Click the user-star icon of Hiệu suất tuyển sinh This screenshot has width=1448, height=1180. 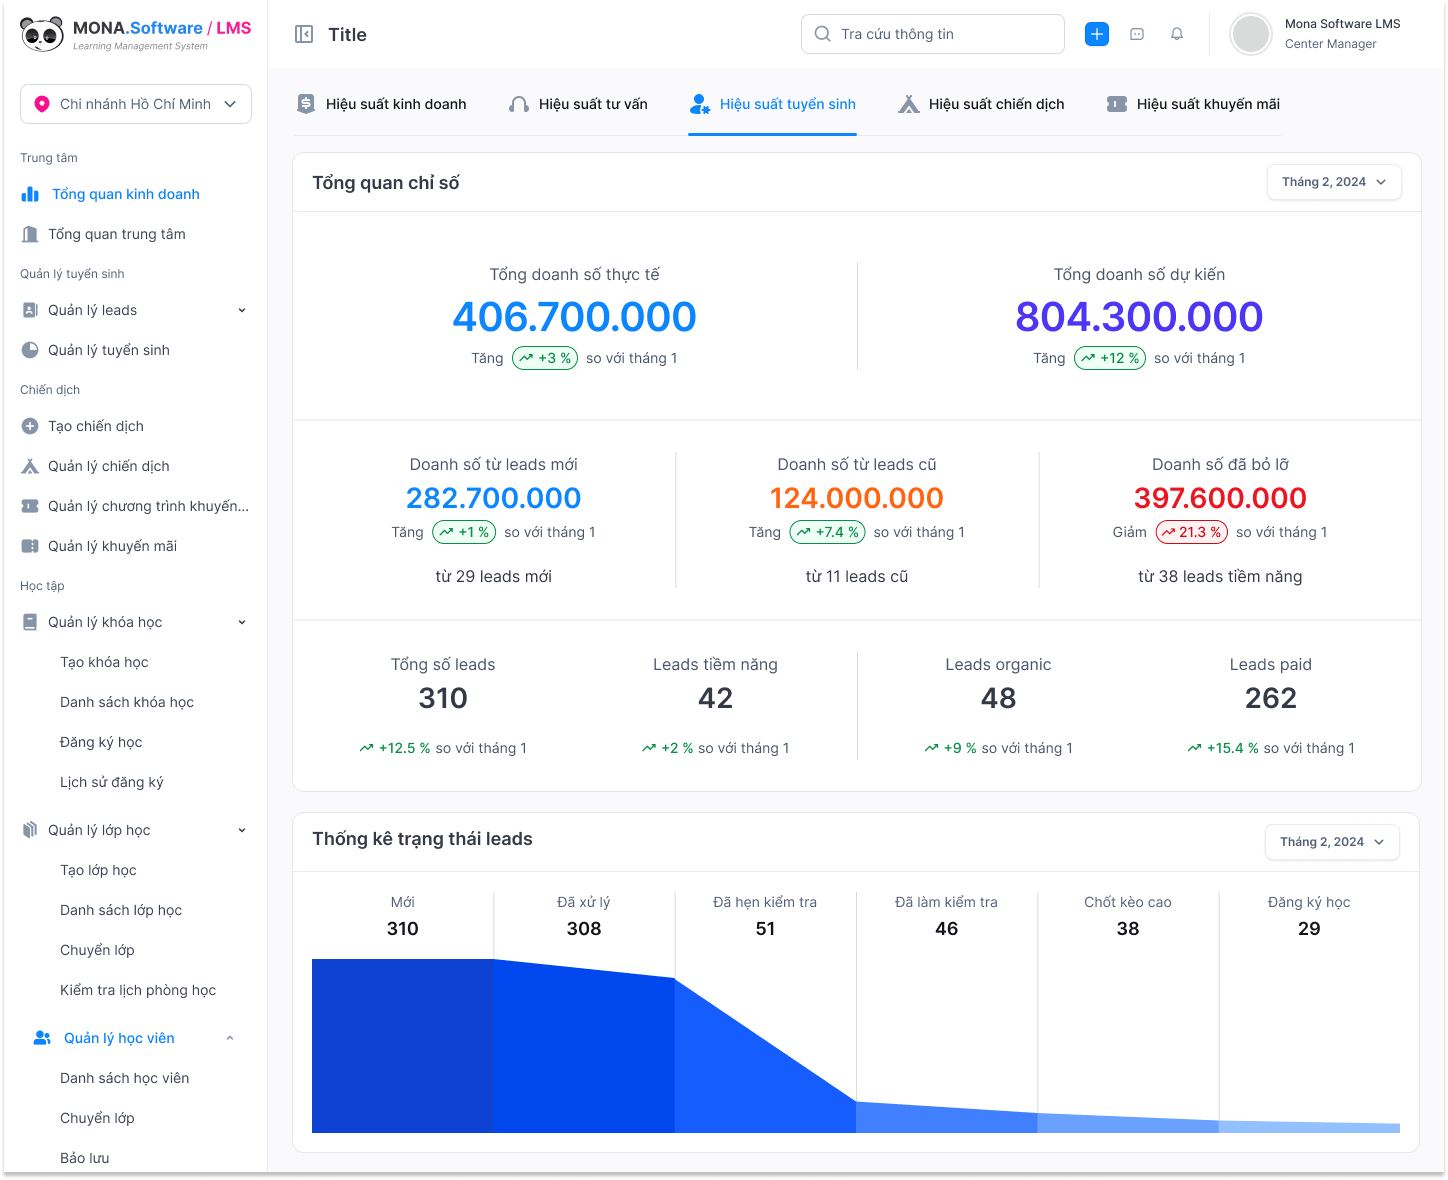click(700, 104)
